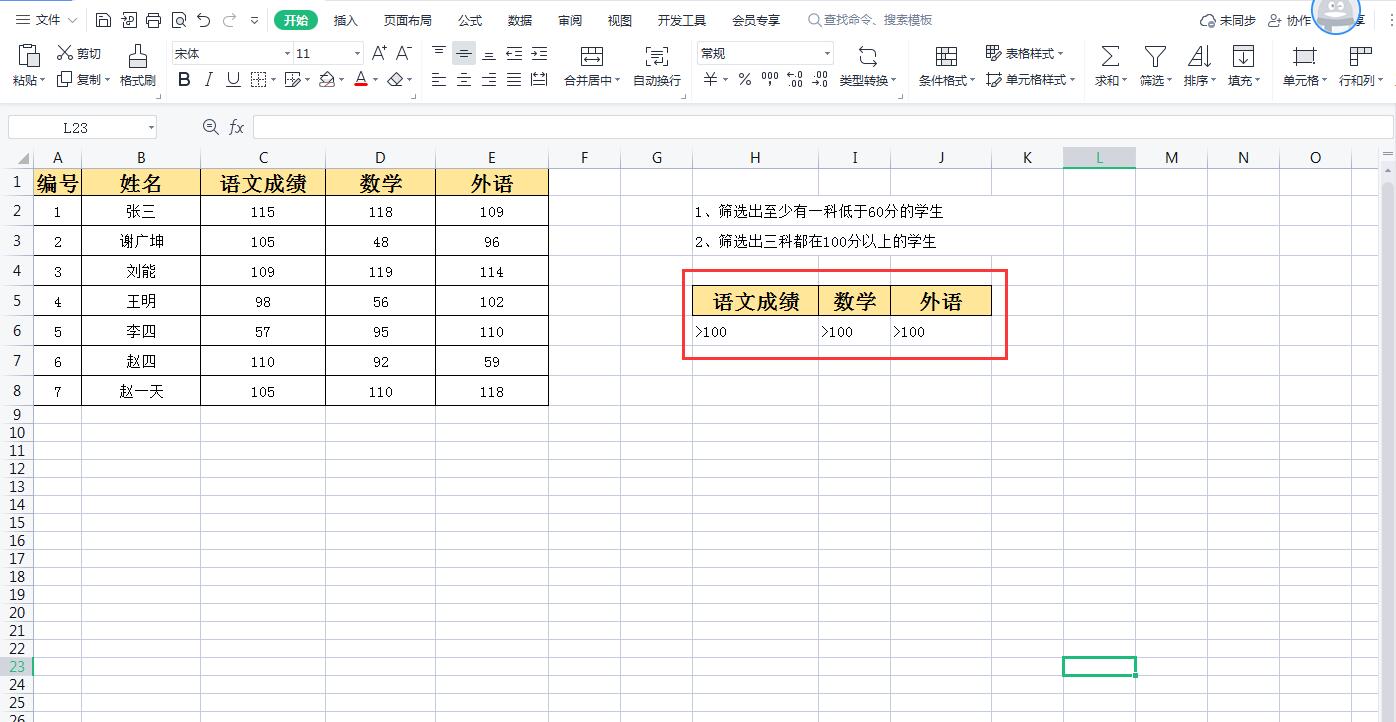The height and width of the screenshot is (722, 1396).
Task: Click the Print icon in quick access bar
Action: (x=153, y=20)
